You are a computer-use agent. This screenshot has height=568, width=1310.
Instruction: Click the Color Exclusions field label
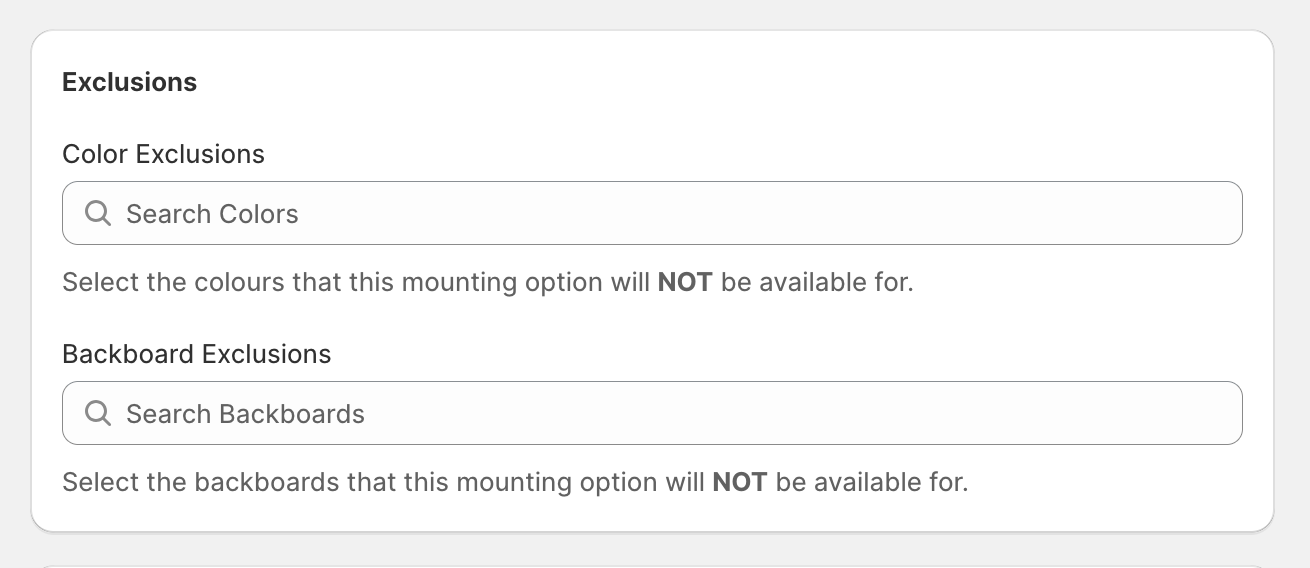pyautogui.click(x=163, y=154)
